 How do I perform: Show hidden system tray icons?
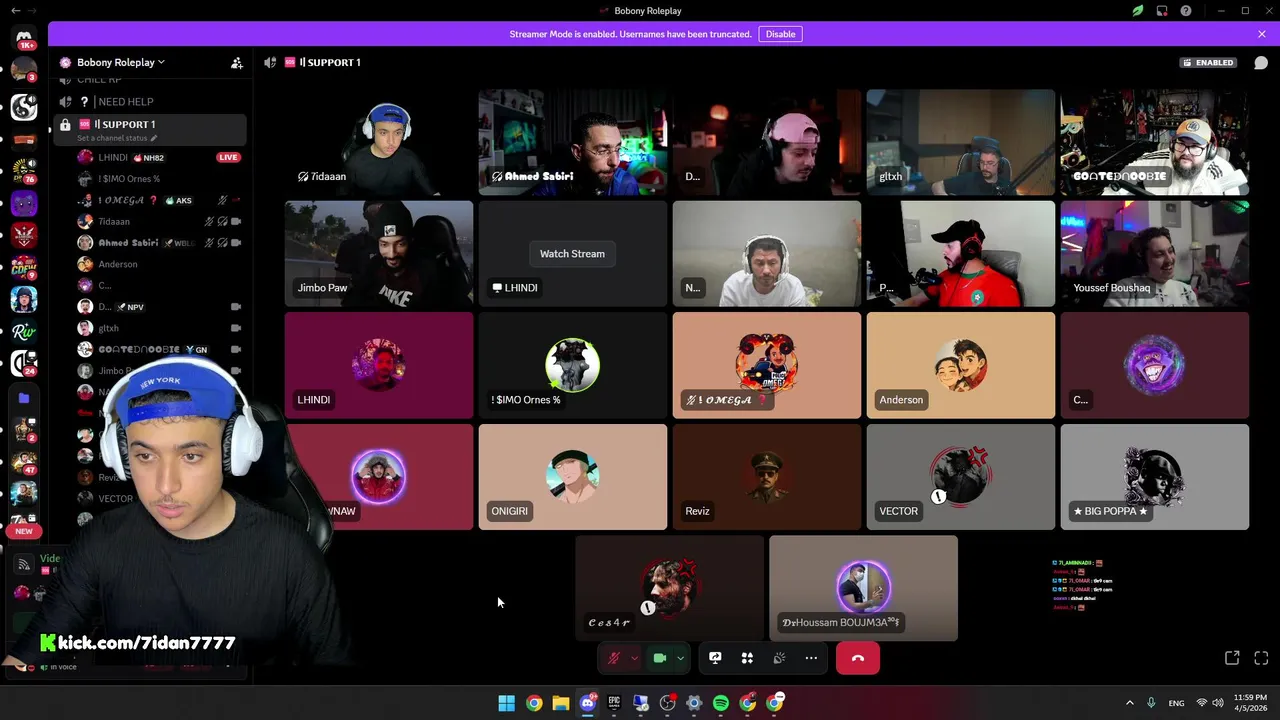pyautogui.click(x=1130, y=703)
